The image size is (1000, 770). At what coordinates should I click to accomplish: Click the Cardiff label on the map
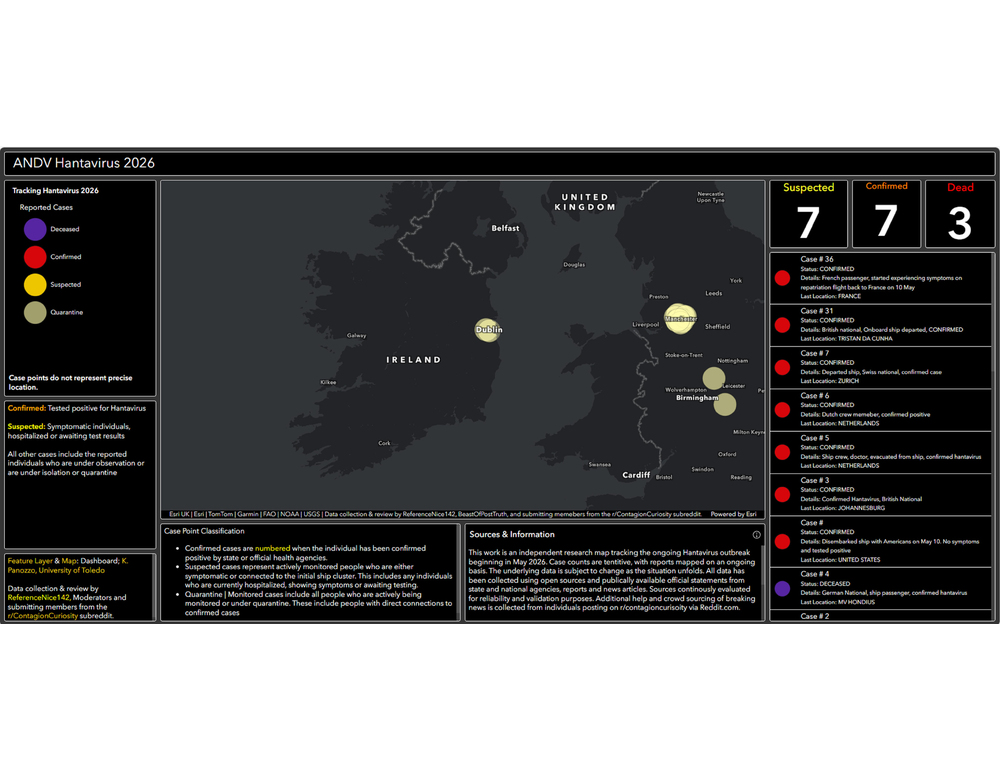(x=636, y=475)
